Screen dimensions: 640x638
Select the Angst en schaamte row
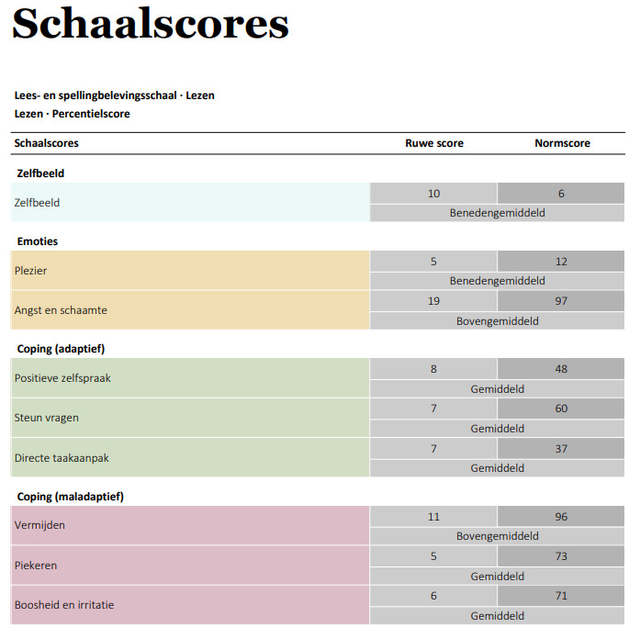click(317, 310)
